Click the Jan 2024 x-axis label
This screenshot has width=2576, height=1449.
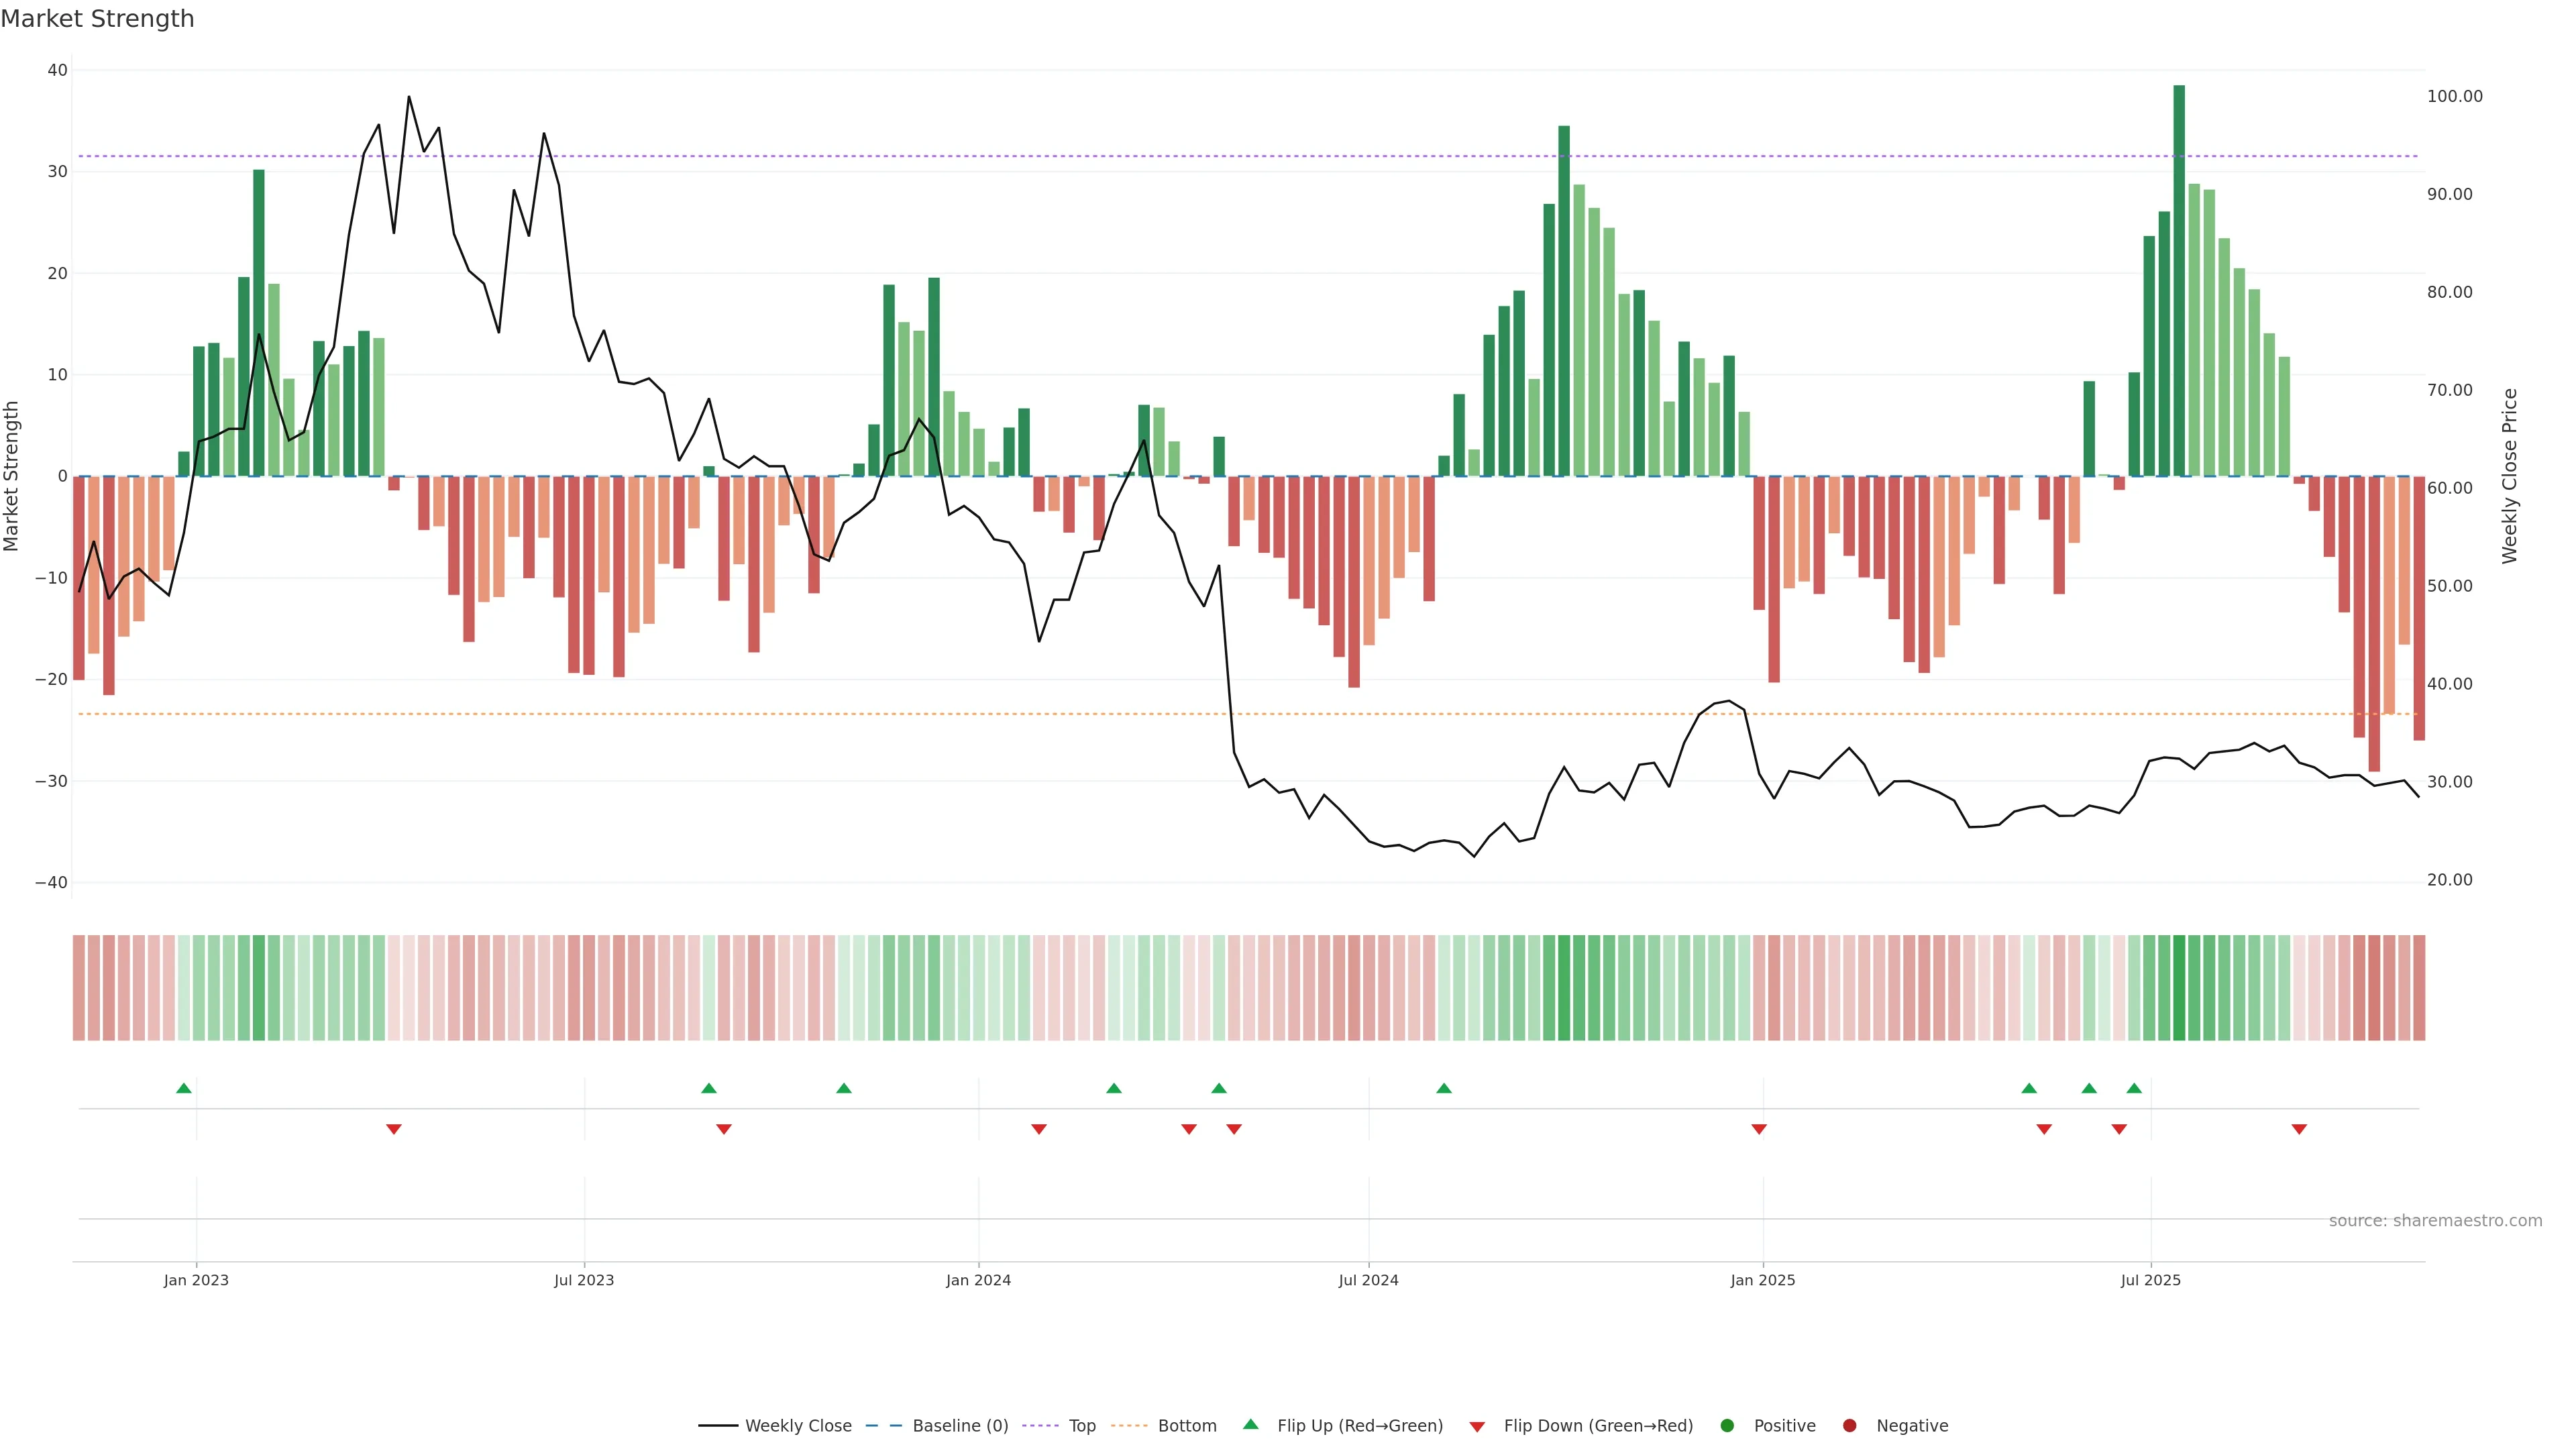pyautogui.click(x=978, y=1280)
